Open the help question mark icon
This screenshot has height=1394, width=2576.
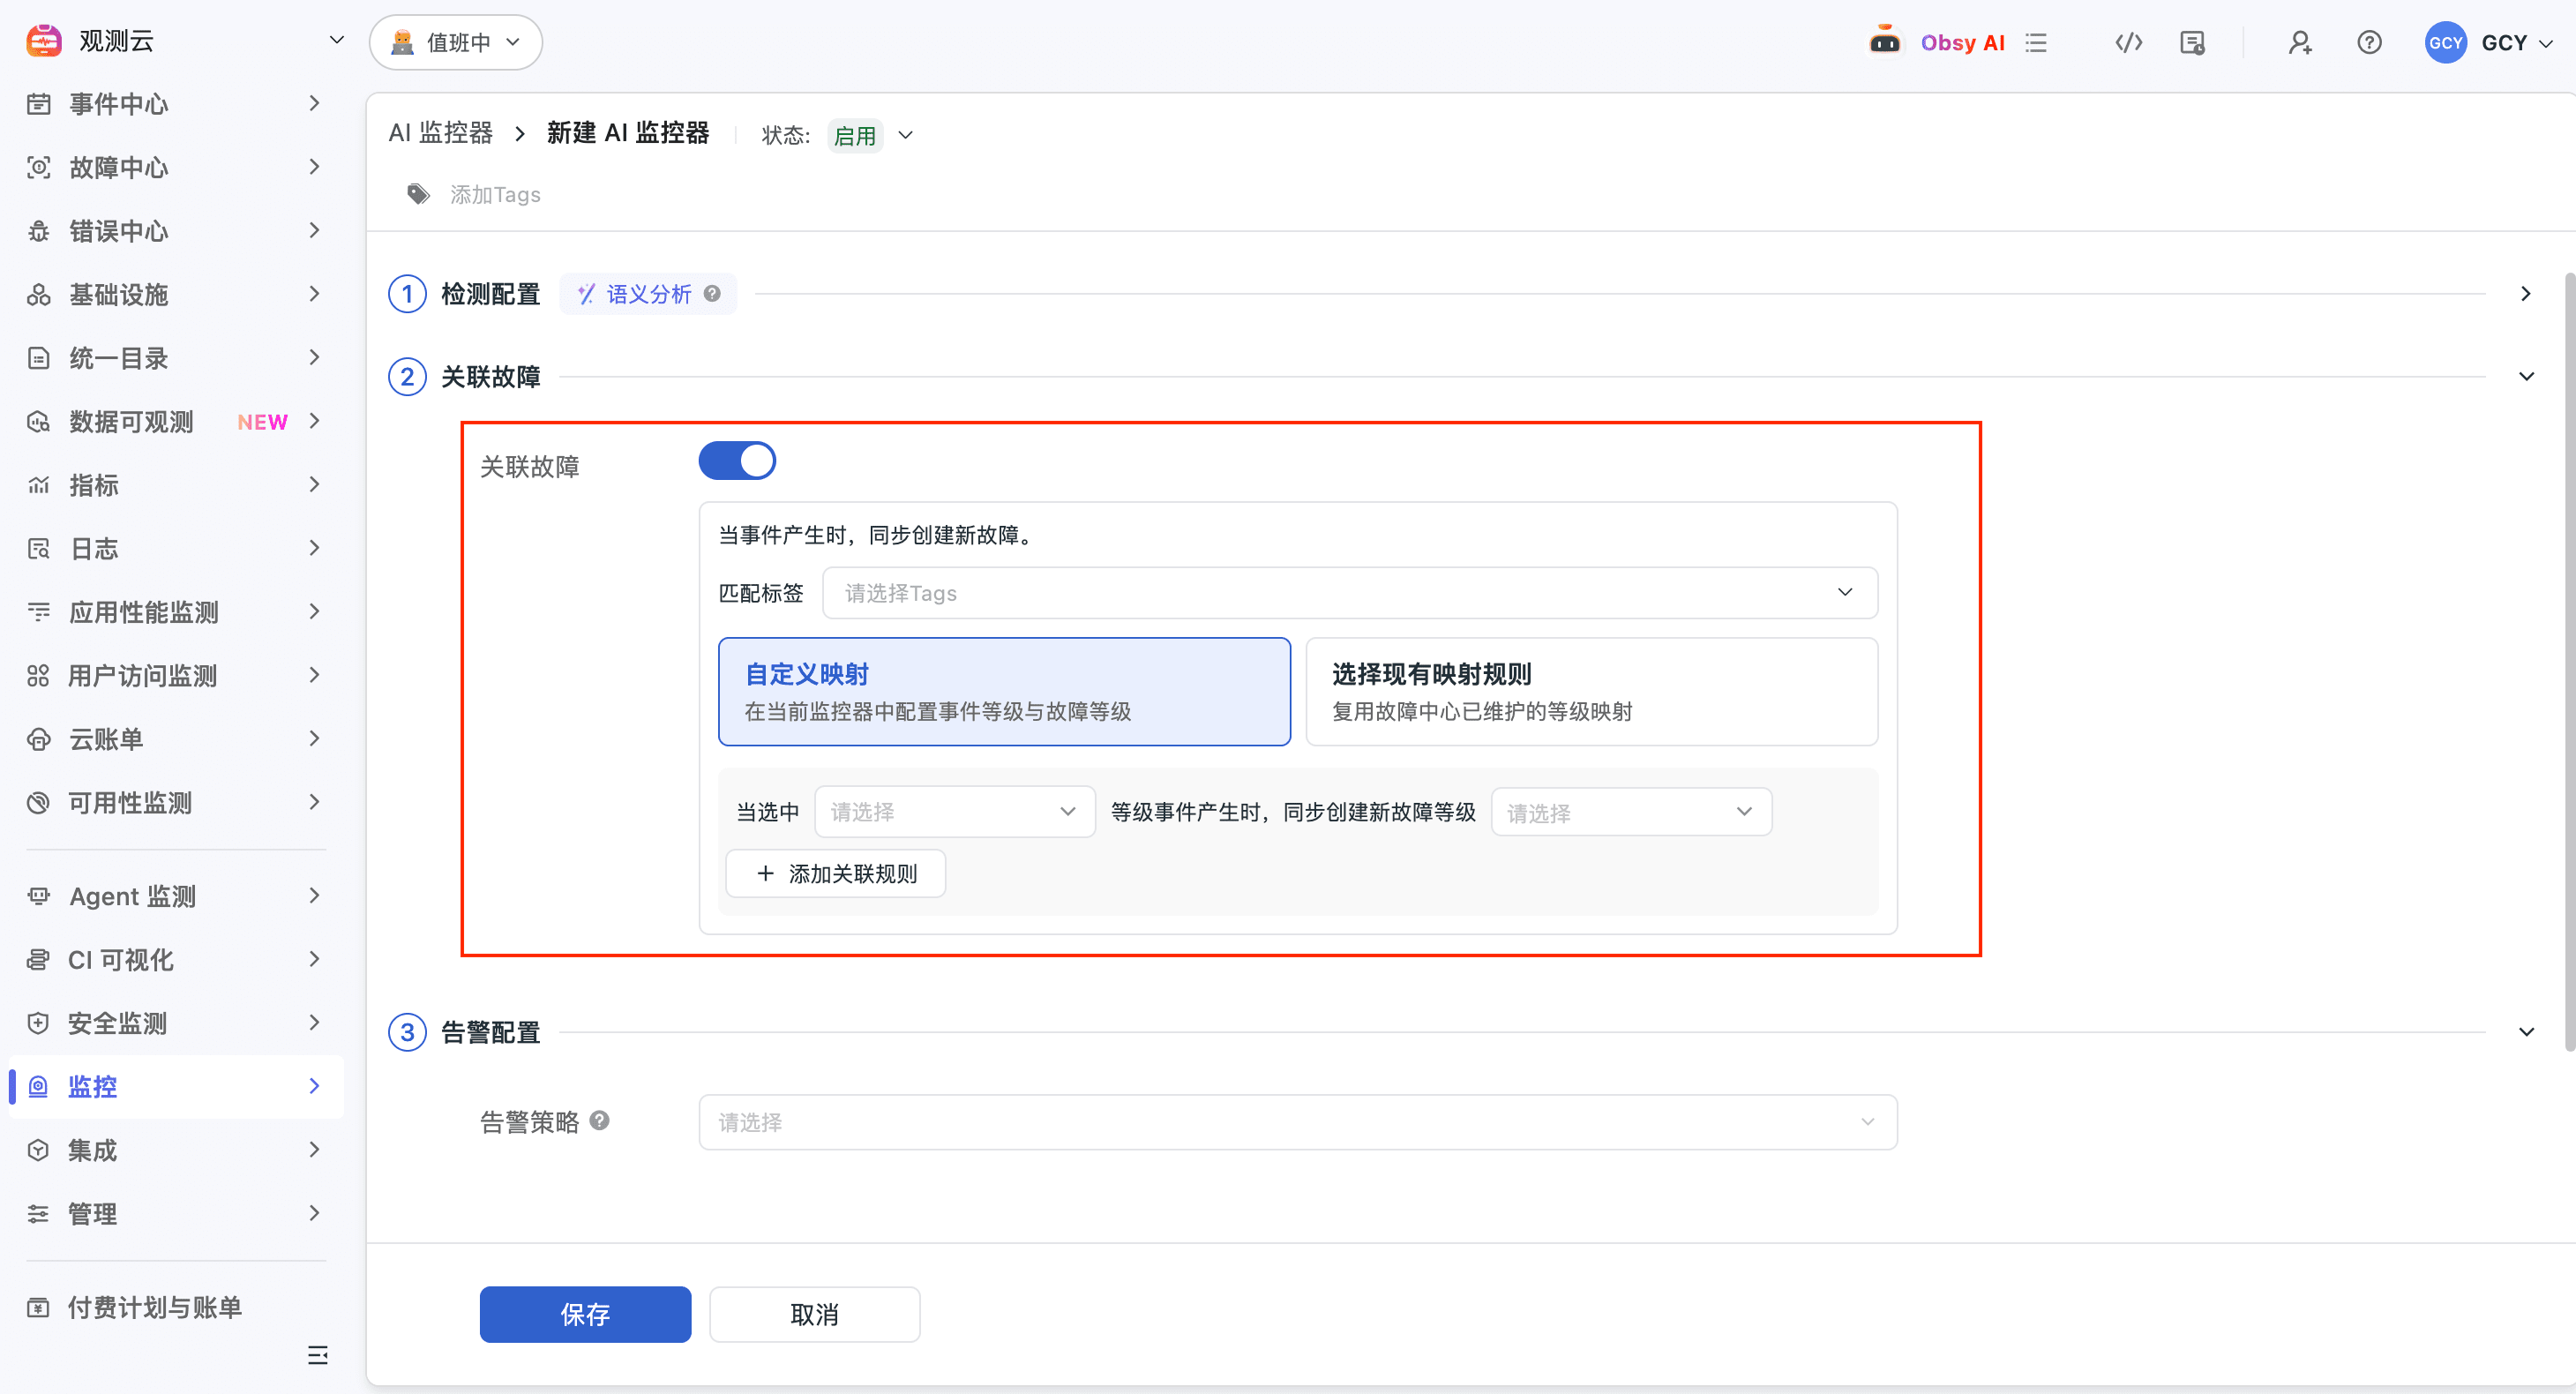[2369, 43]
